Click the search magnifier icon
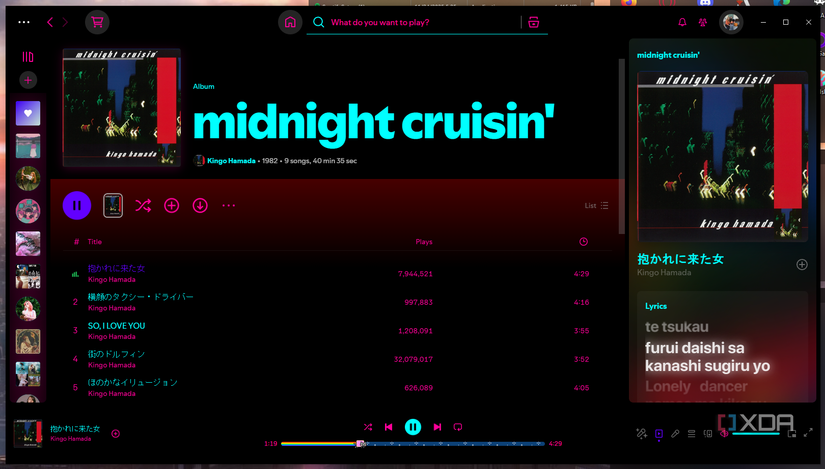The height and width of the screenshot is (469, 825). coord(318,22)
